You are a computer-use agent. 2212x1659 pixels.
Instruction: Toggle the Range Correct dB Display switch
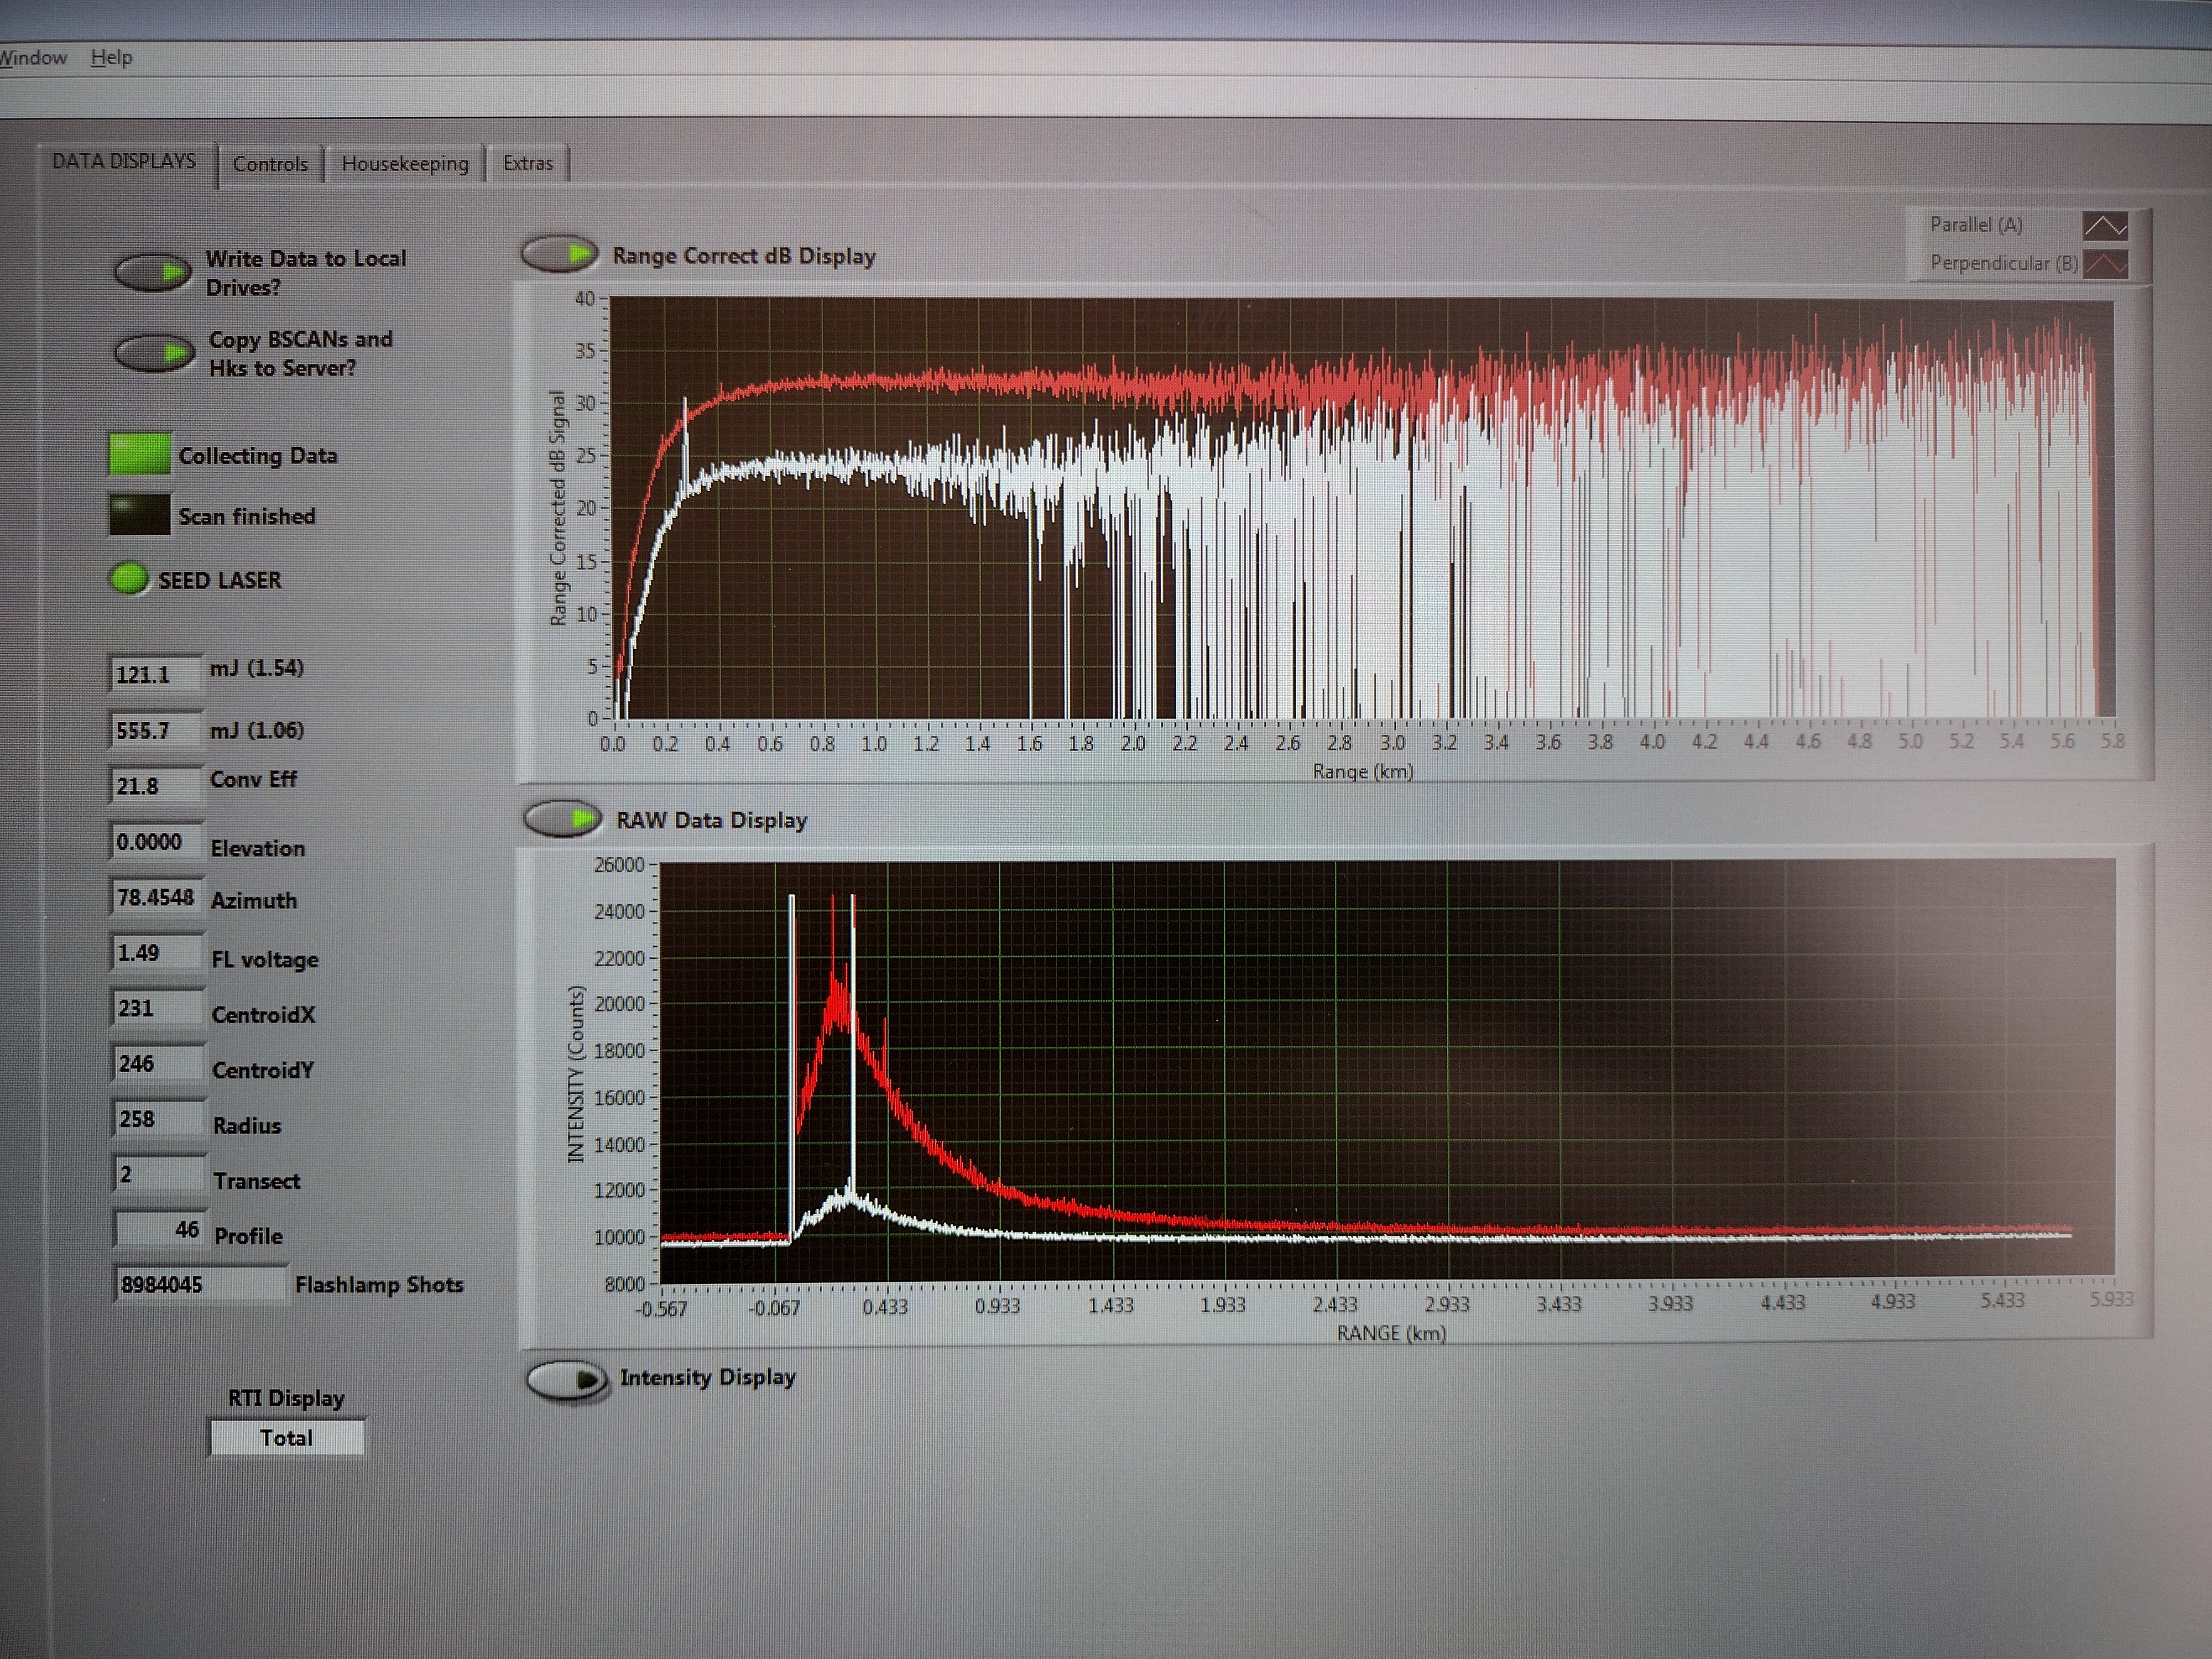[x=560, y=254]
